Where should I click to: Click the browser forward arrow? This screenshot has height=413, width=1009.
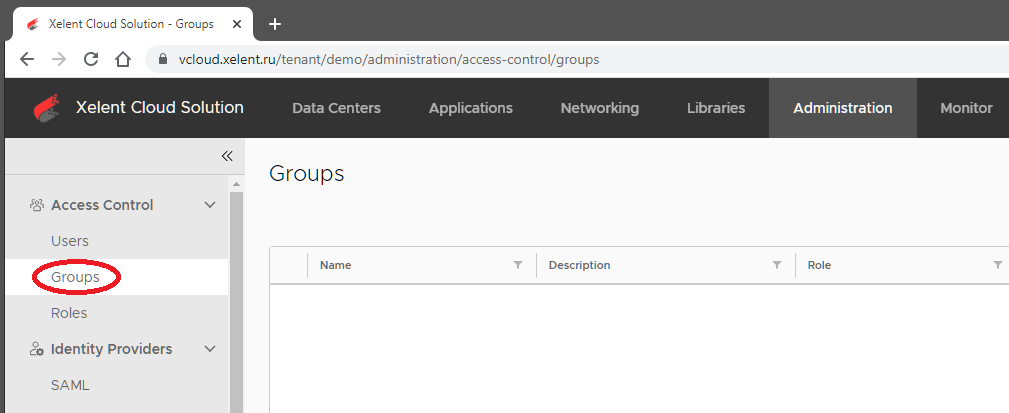click(x=59, y=60)
